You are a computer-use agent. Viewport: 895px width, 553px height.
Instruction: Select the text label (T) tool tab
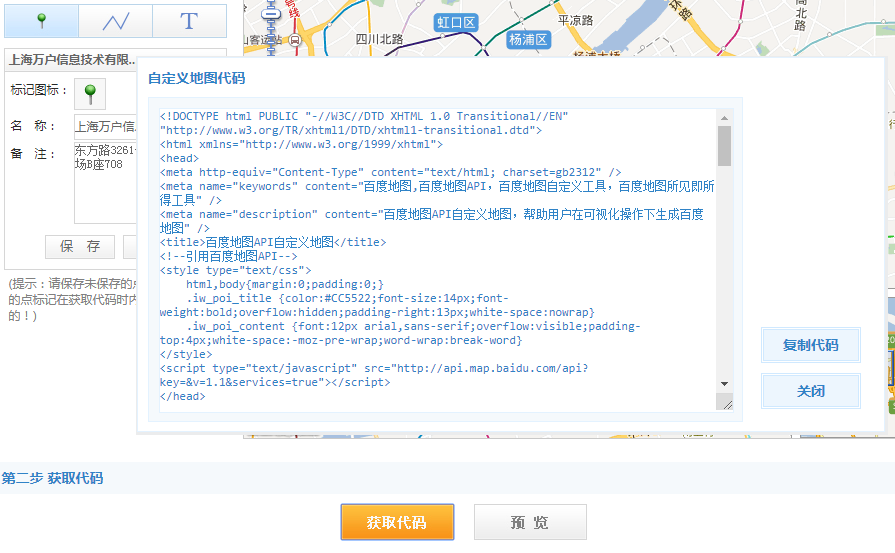point(189,20)
